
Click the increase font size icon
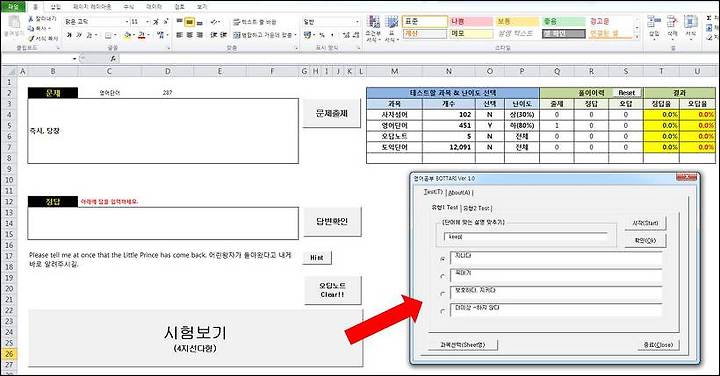[x=156, y=22]
